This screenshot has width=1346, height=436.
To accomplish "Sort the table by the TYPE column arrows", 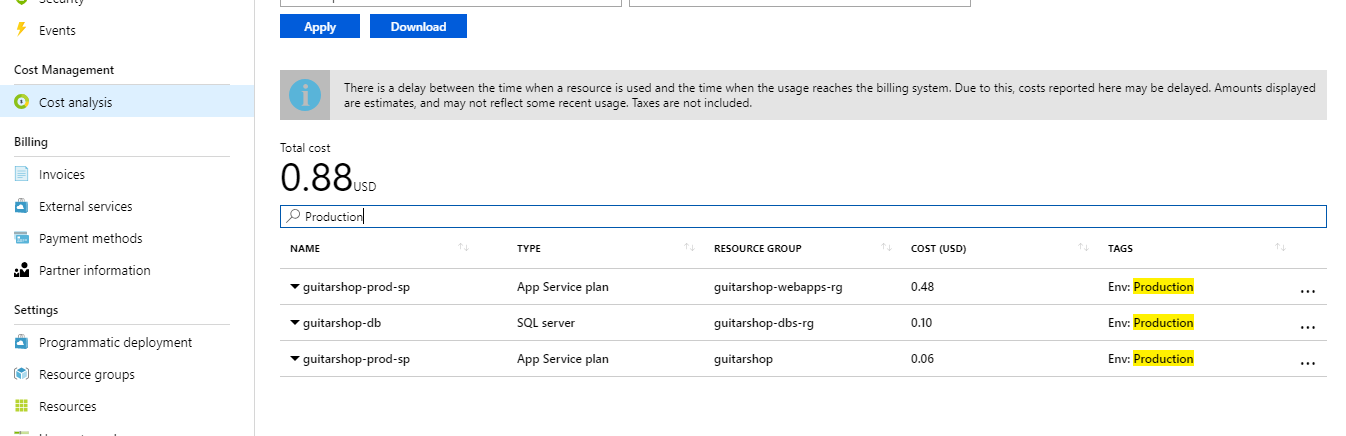I will click(x=689, y=248).
